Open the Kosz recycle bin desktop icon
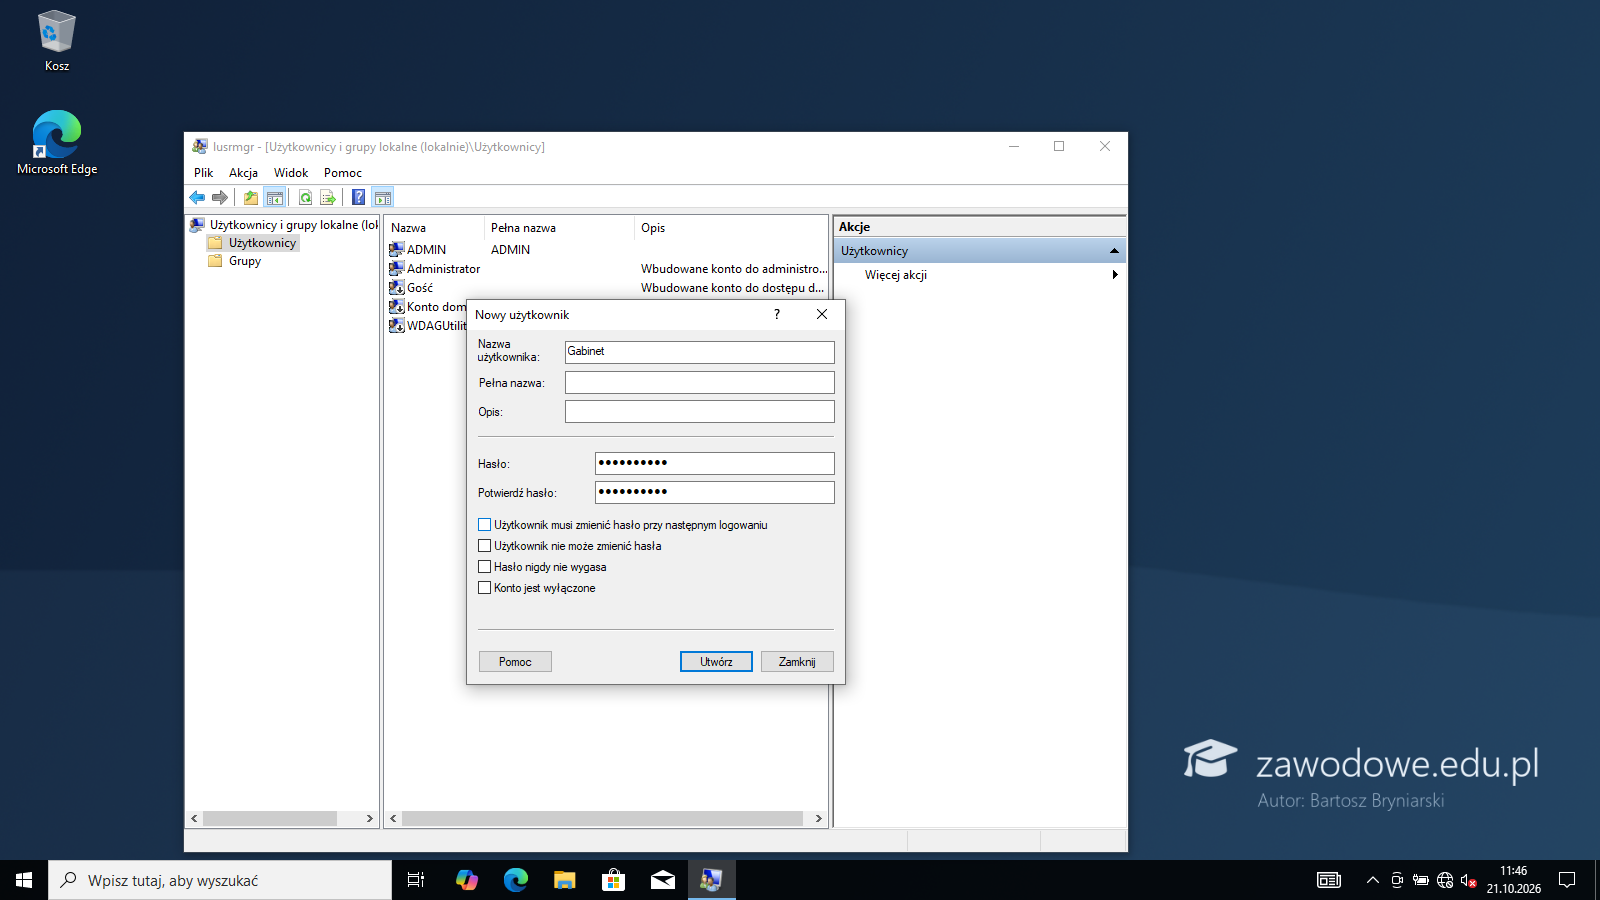This screenshot has width=1600, height=900. click(x=57, y=41)
